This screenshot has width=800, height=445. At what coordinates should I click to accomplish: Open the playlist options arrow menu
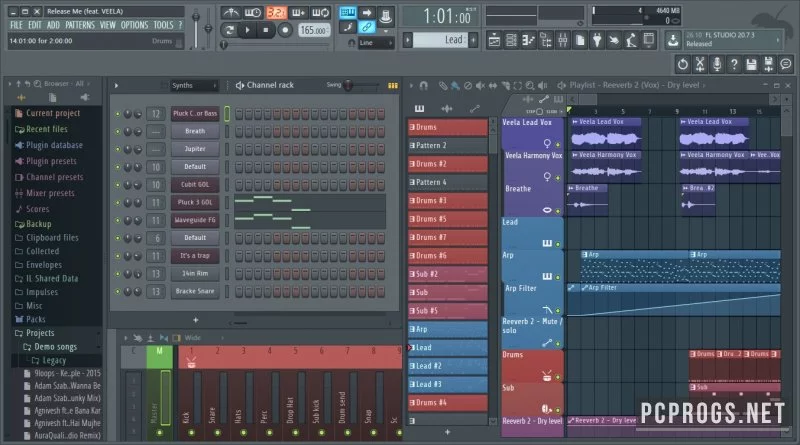point(411,85)
